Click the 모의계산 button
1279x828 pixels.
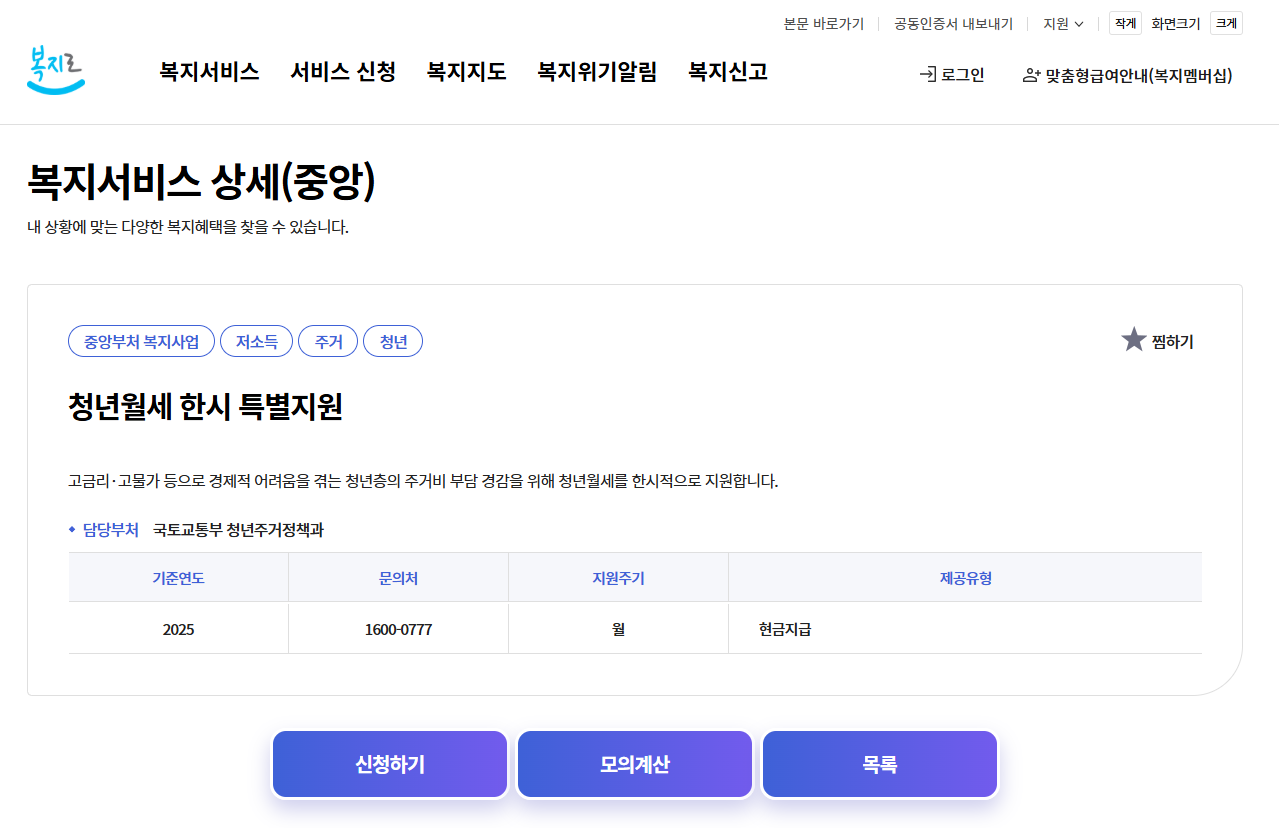point(634,763)
